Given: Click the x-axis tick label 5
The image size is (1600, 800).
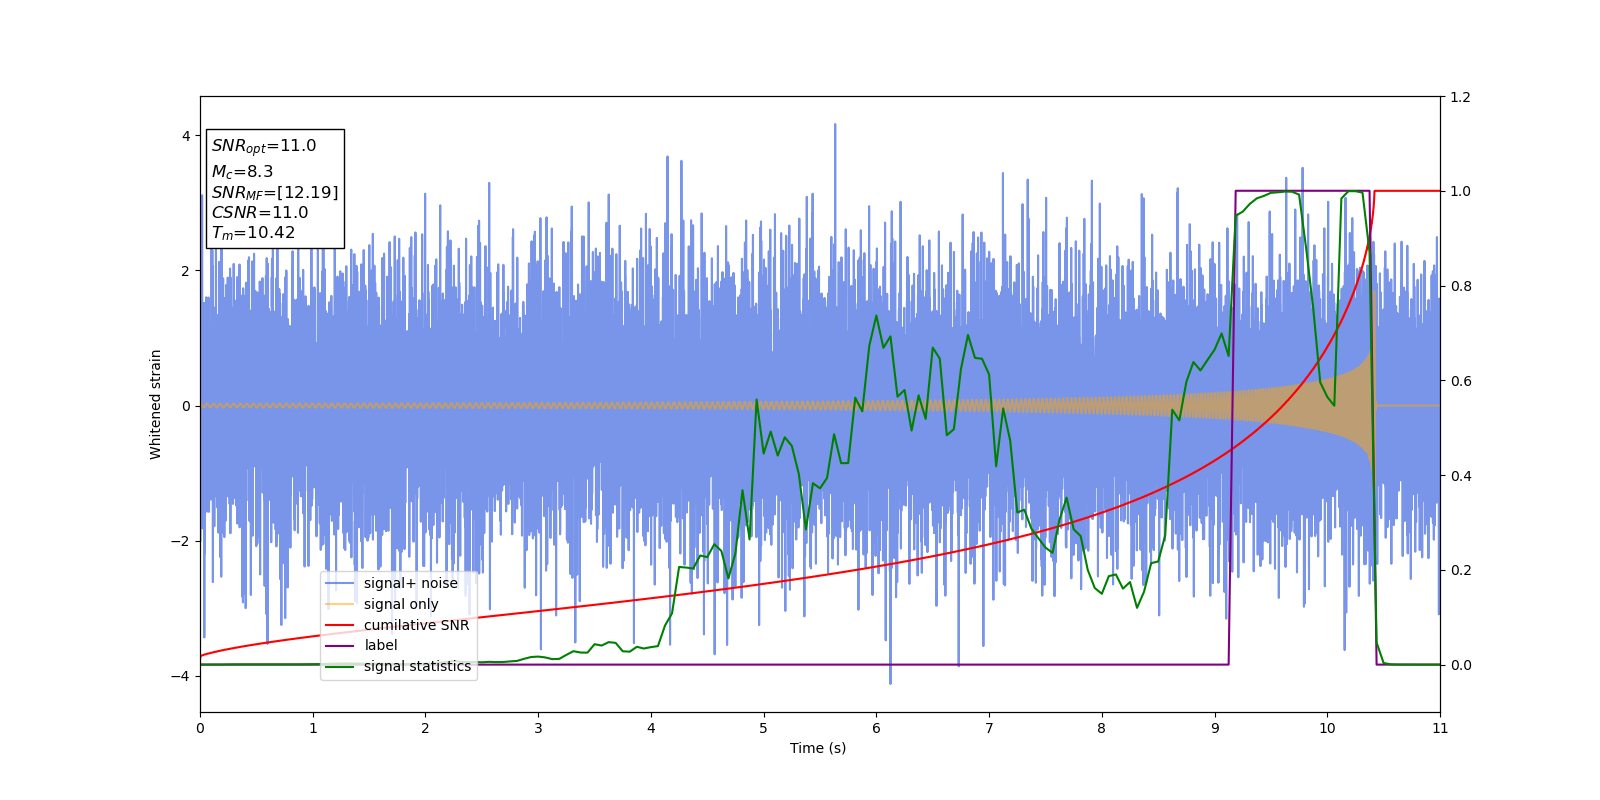Looking at the screenshot, I should click(764, 729).
